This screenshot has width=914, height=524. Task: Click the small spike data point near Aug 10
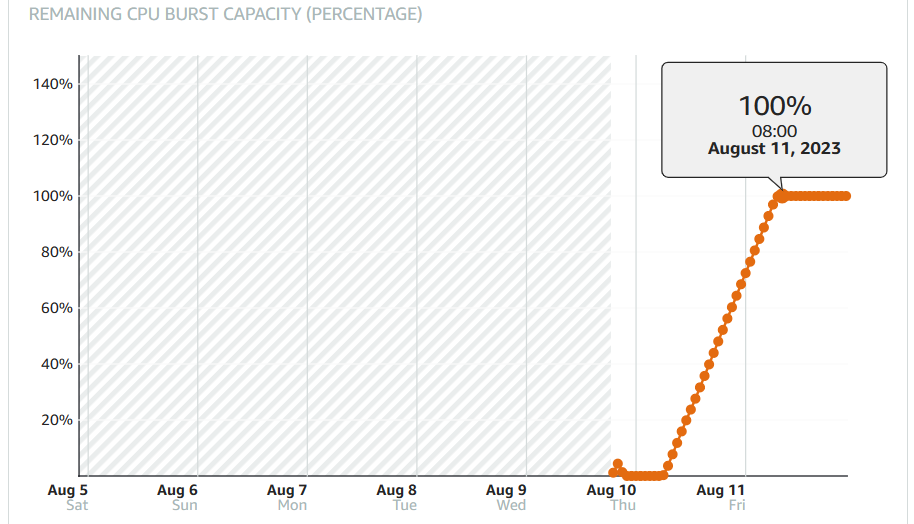(618, 465)
